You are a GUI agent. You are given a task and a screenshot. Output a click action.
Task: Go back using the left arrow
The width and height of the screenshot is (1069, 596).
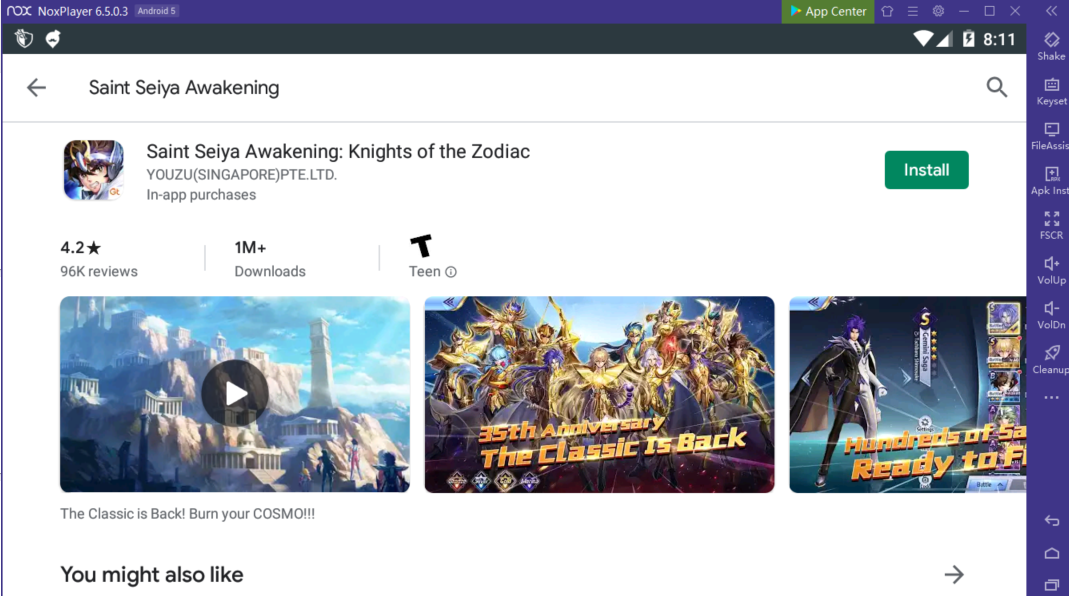[36, 87]
